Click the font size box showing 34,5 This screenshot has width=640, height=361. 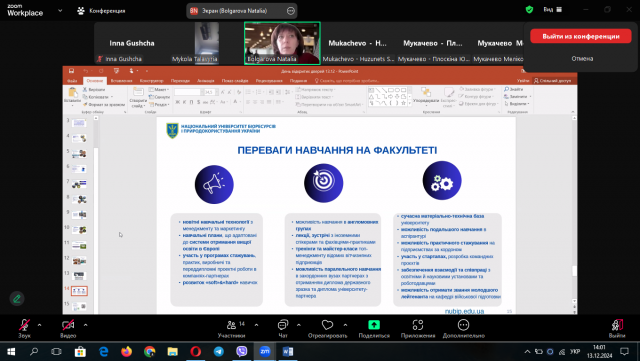tap(209, 92)
